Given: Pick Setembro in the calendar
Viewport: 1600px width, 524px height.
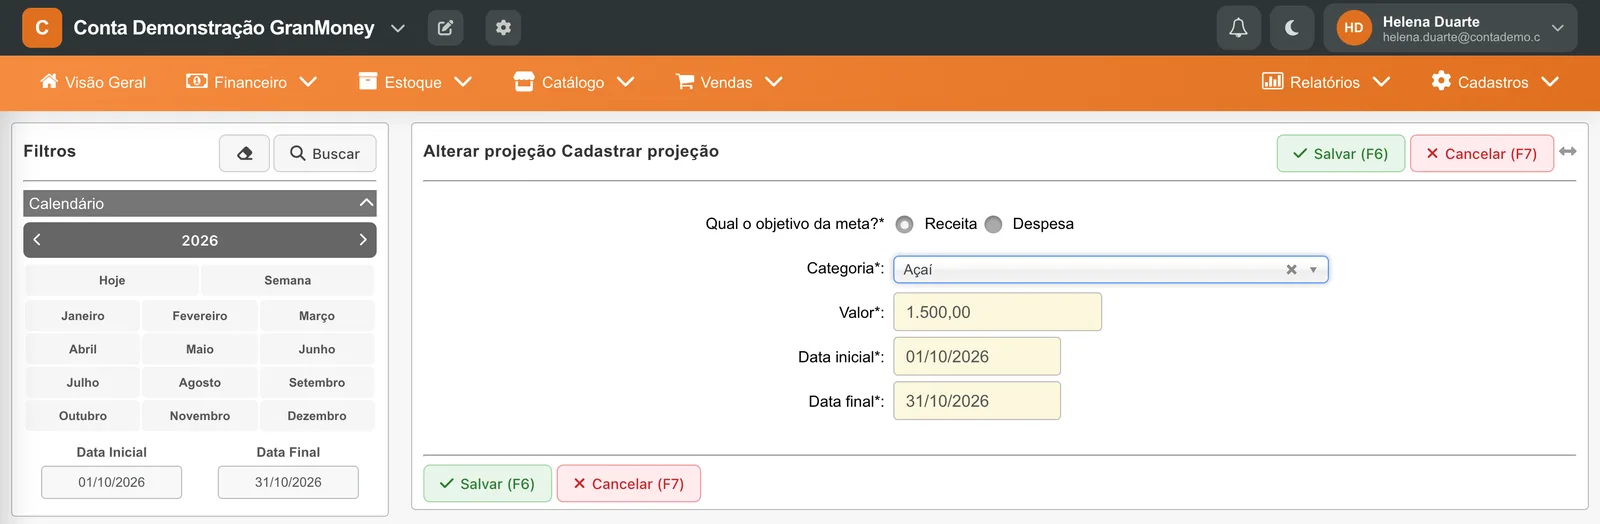Looking at the screenshot, I should [x=317, y=383].
